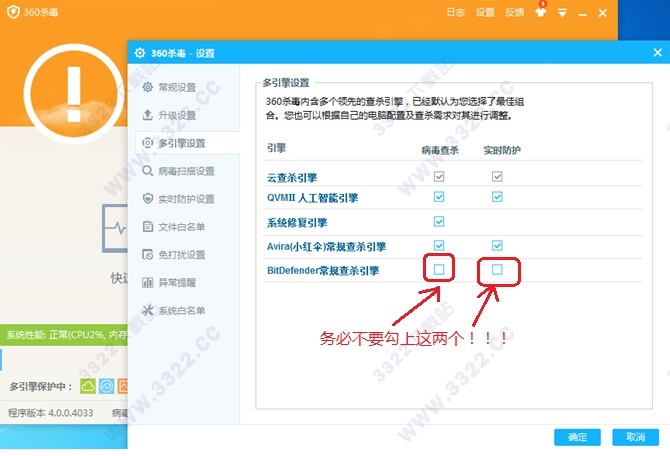Open 升级设置 in the settings sidebar
670x456 pixels.
pyautogui.click(x=177, y=115)
